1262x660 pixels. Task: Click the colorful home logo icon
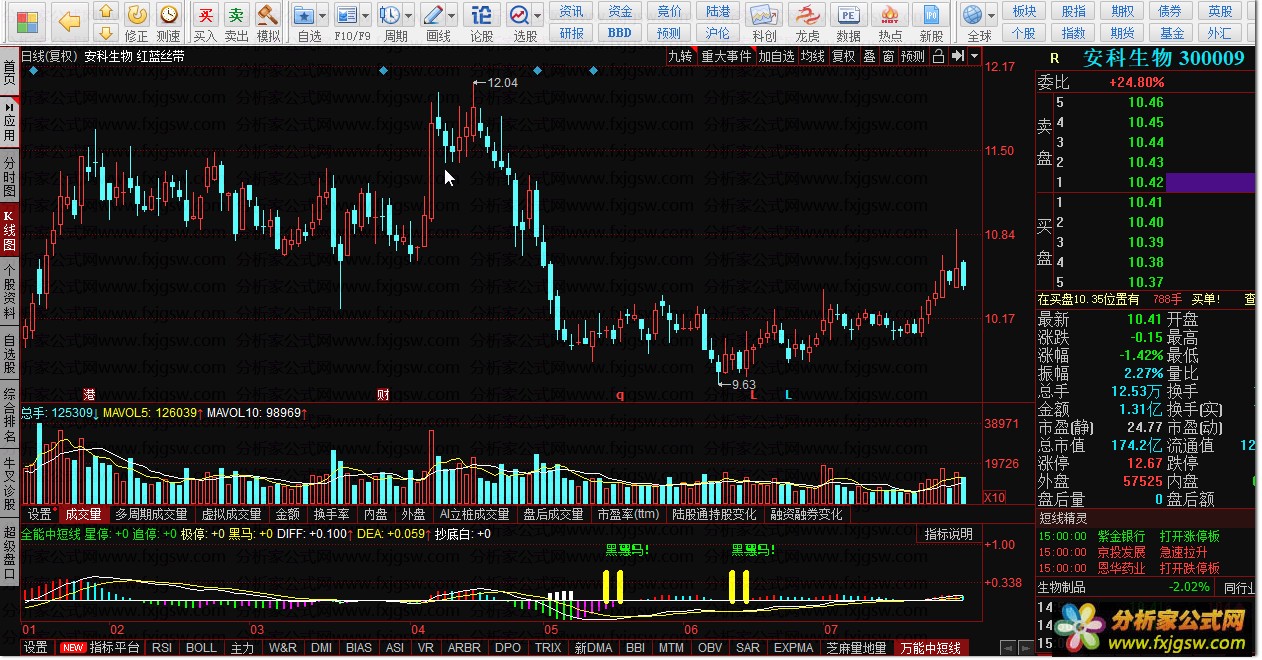pos(27,20)
